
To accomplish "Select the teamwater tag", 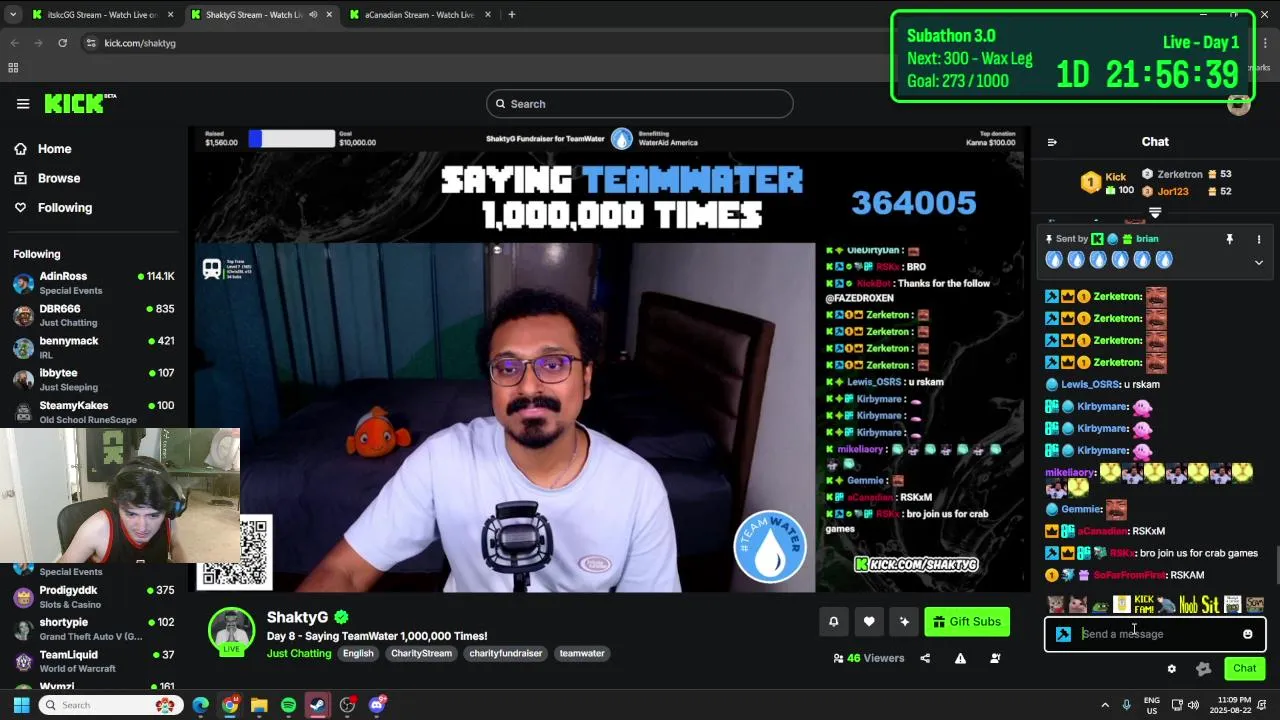I will tap(582, 654).
